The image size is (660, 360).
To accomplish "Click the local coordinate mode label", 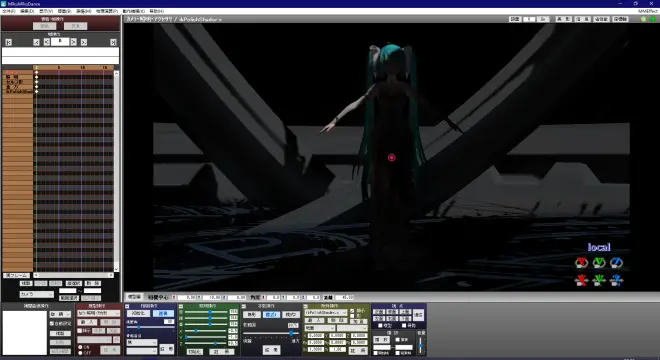I will 599,247.
